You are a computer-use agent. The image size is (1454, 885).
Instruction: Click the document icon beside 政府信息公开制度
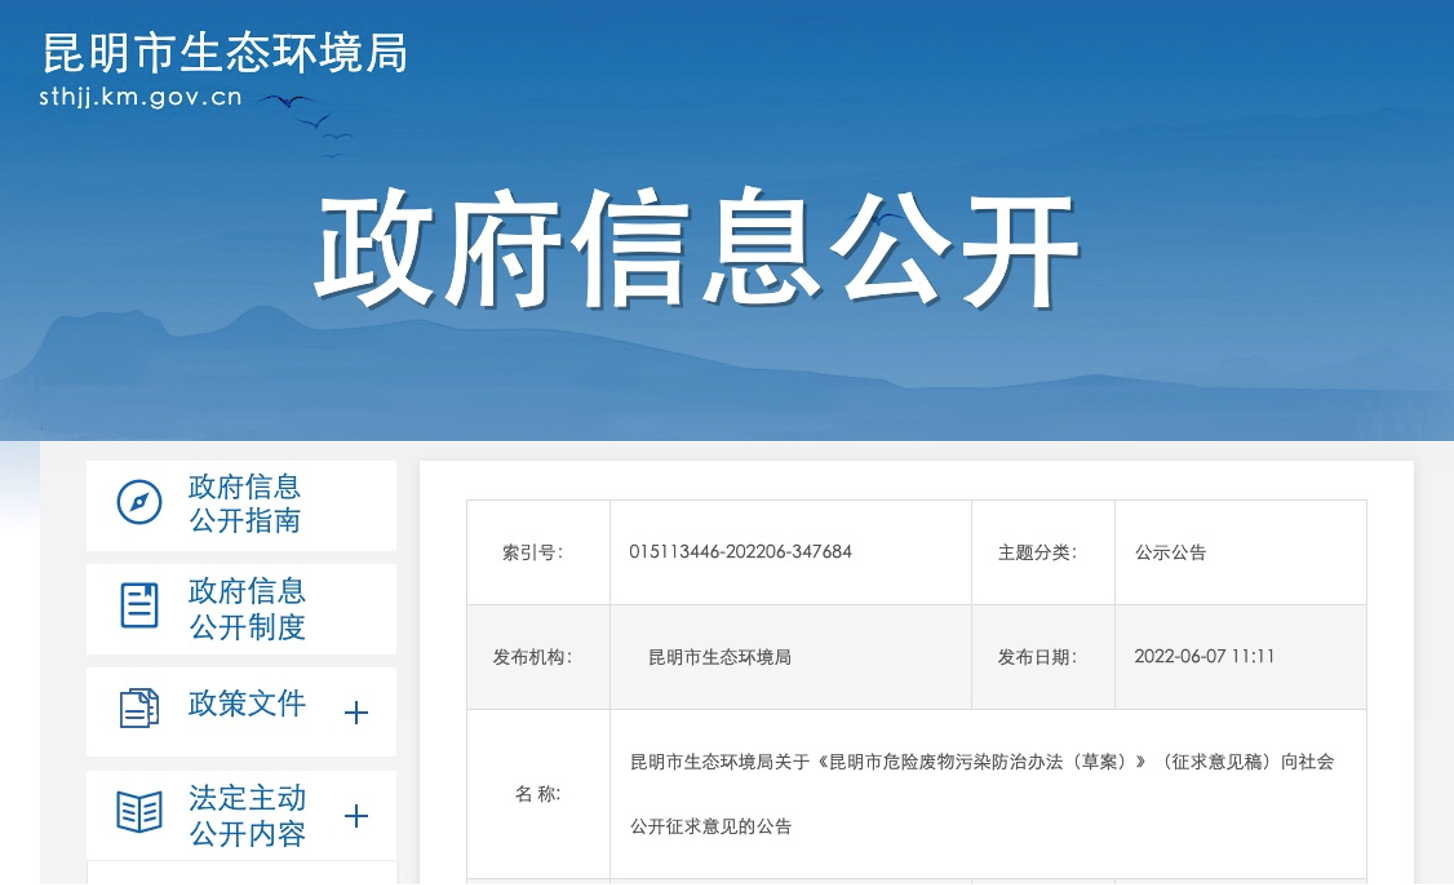139,605
